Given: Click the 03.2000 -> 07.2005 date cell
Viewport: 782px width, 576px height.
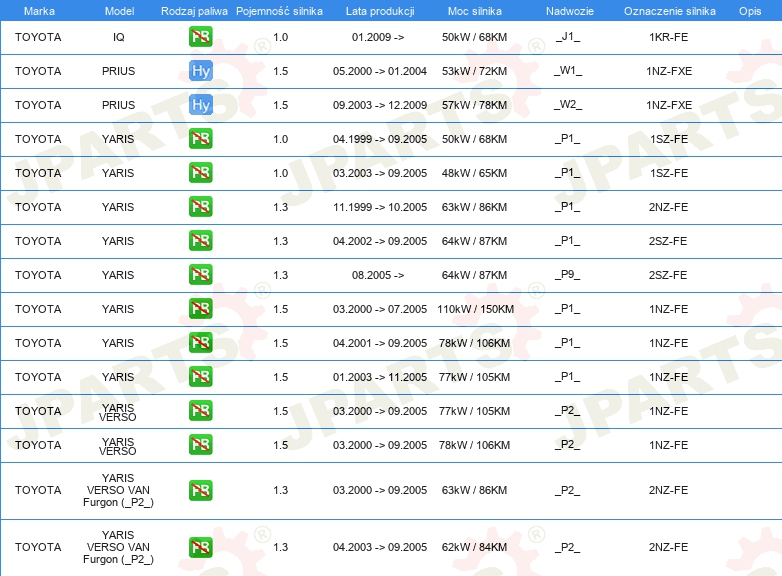Looking at the screenshot, I should point(380,309).
